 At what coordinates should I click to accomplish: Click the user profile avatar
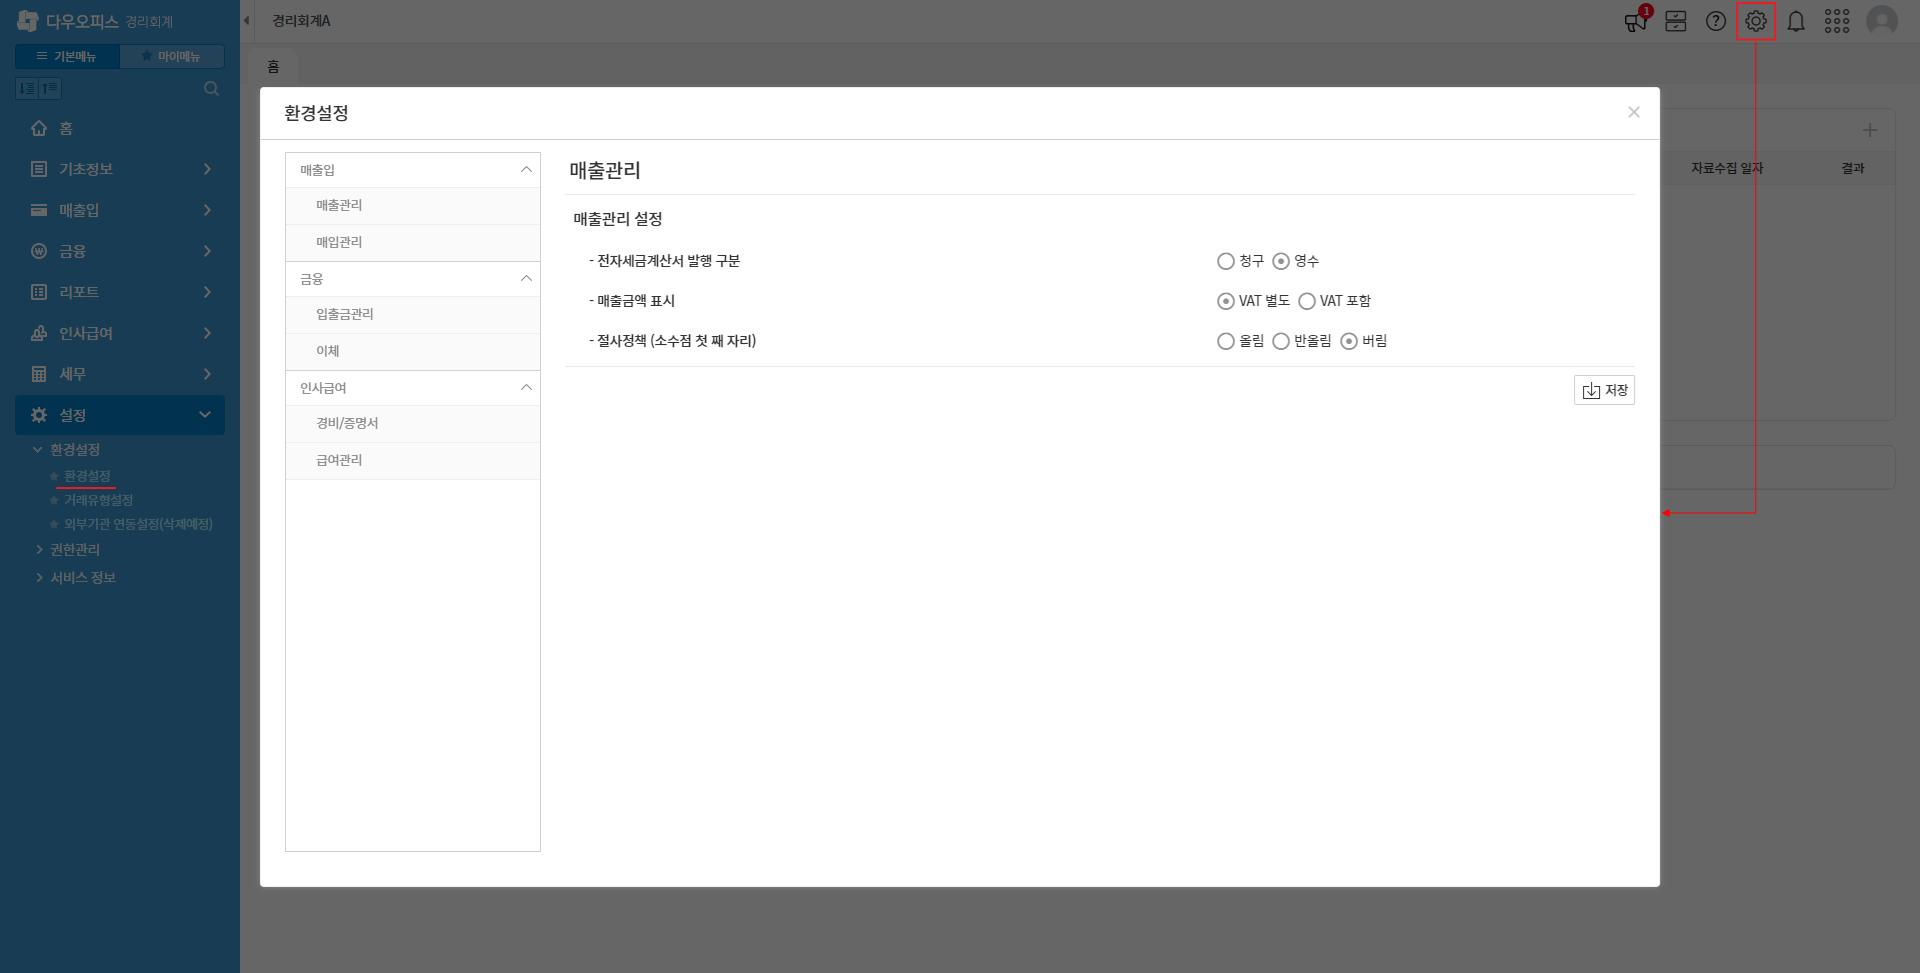click(x=1882, y=21)
